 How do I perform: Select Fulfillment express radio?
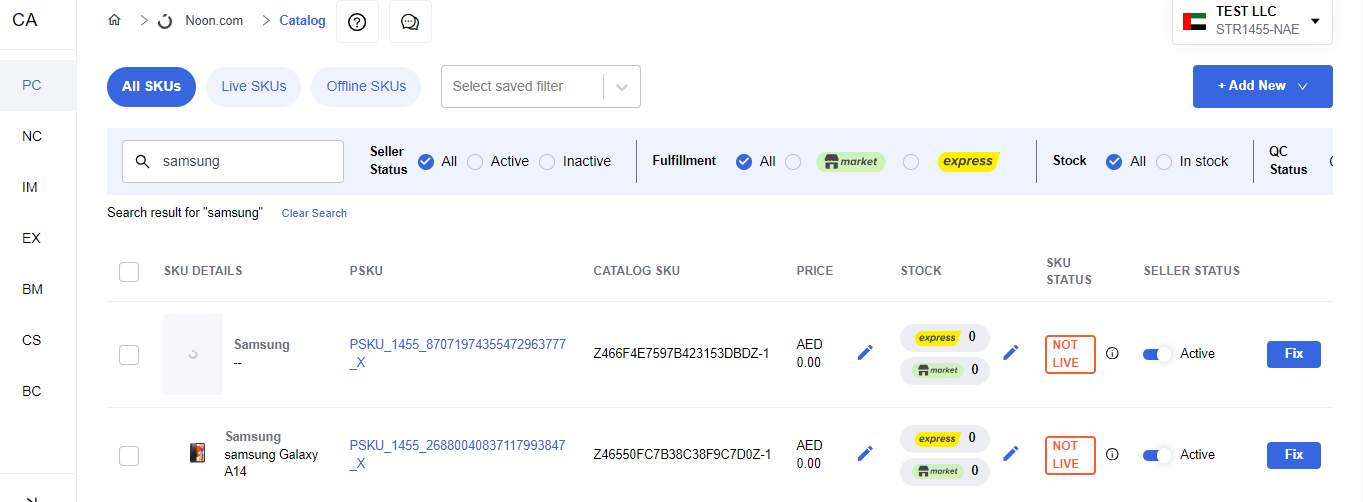pos(911,161)
